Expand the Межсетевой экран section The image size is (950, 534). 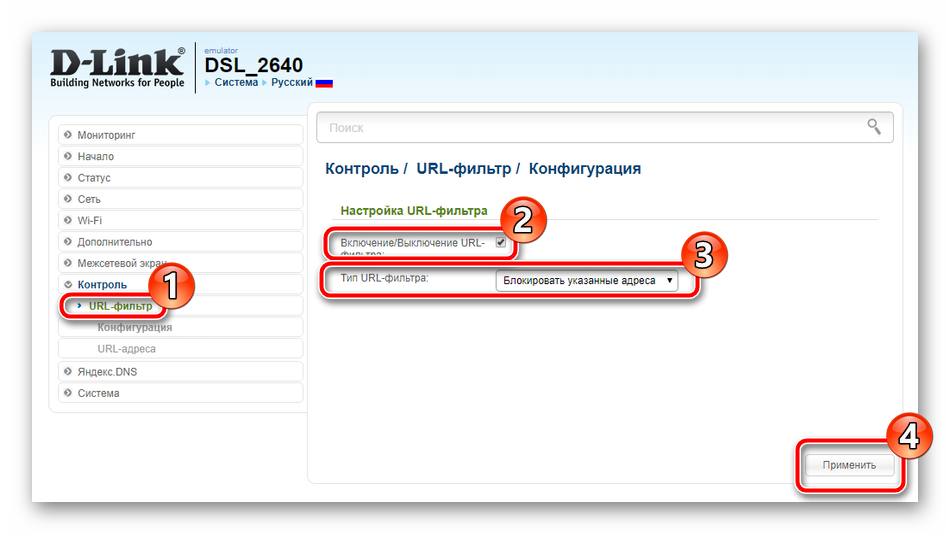point(181,263)
